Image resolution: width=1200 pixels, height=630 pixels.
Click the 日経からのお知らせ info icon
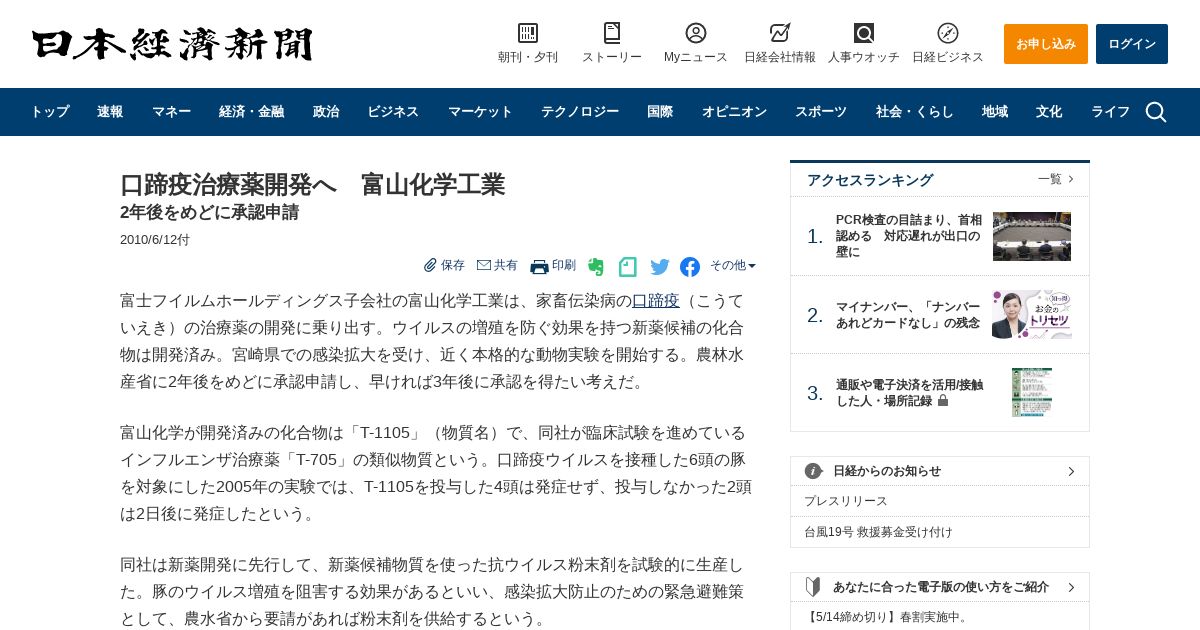[813, 471]
